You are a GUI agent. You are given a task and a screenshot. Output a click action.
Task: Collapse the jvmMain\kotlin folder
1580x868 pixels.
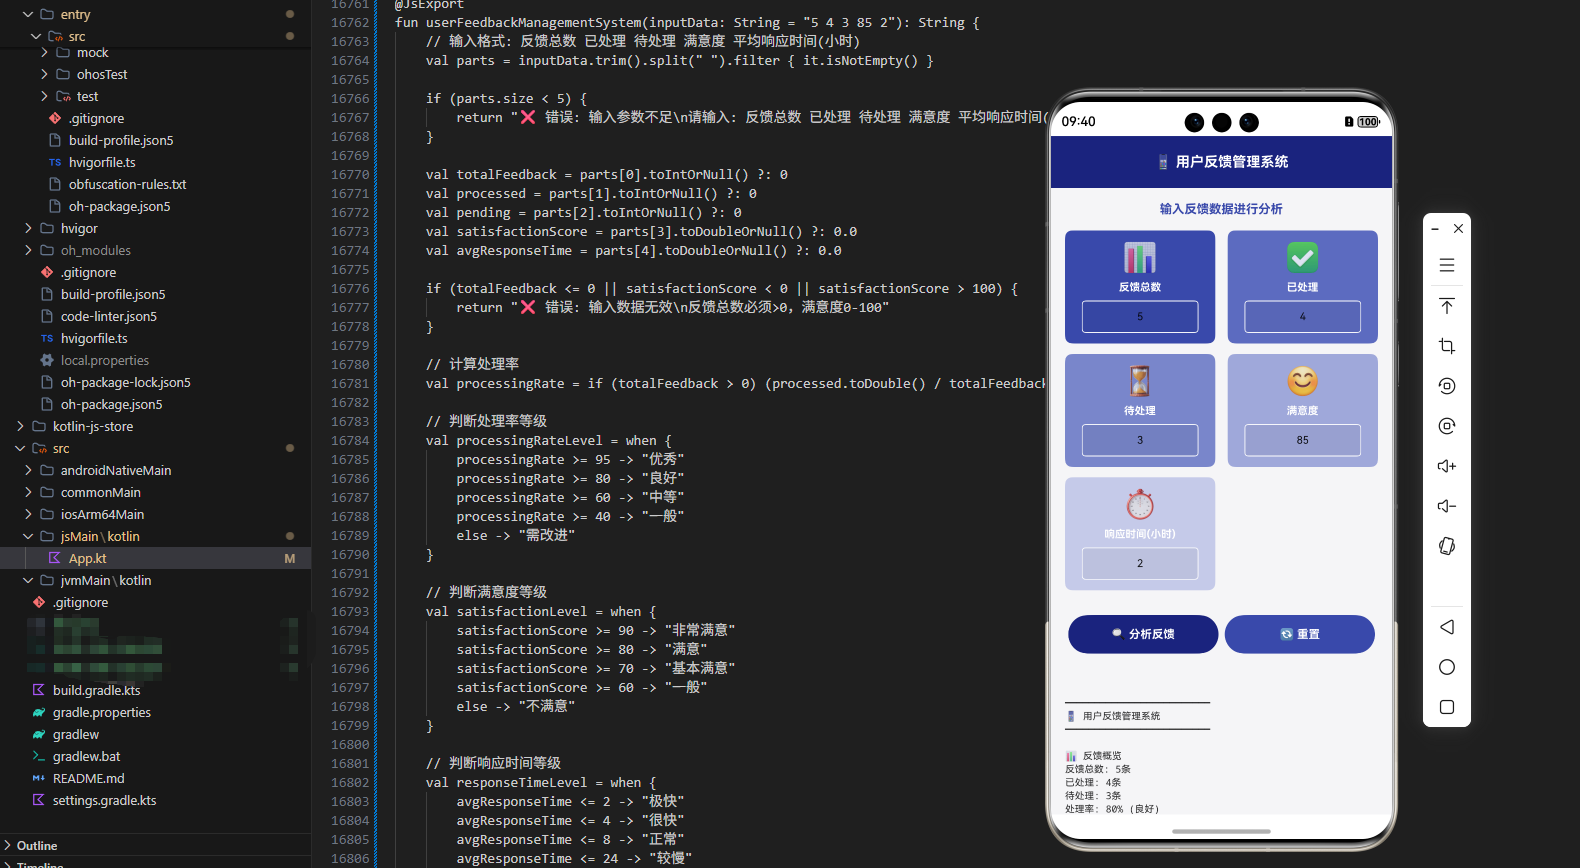tap(27, 580)
